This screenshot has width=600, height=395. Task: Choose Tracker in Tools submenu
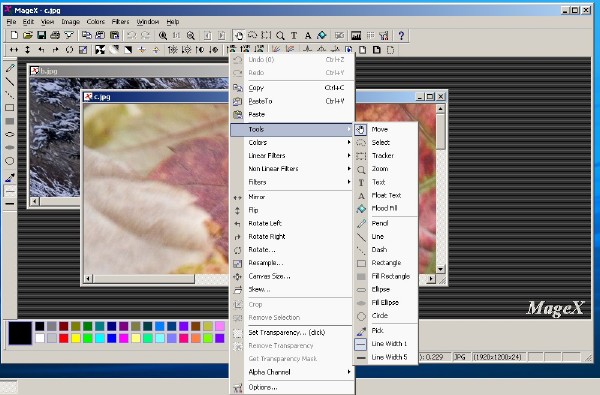(386, 155)
